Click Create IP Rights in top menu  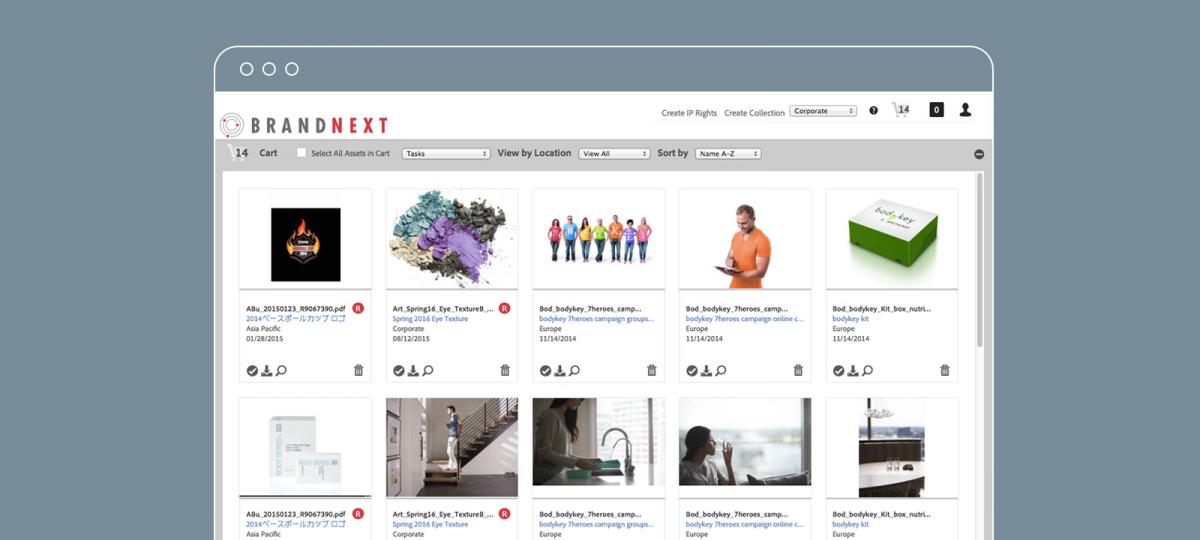[689, 113]
